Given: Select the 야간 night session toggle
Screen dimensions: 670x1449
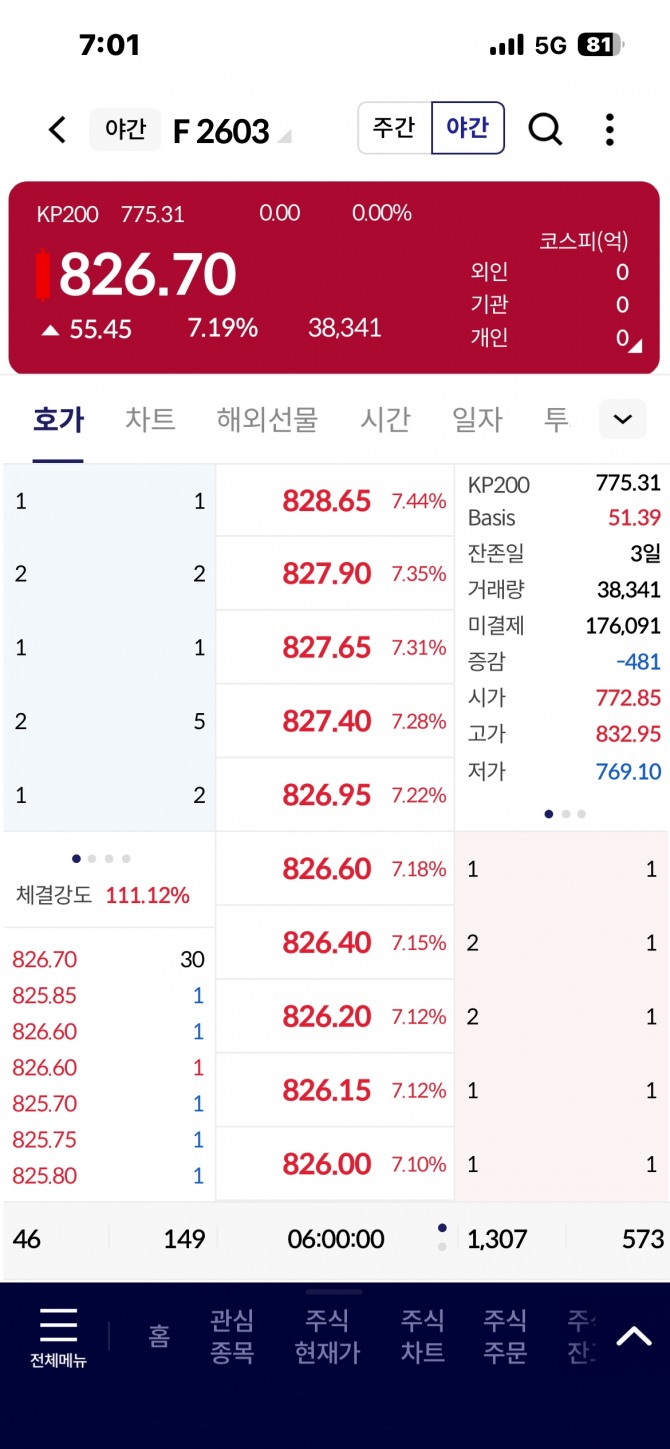Looking at the screenshot, I should tap(468, 128).
